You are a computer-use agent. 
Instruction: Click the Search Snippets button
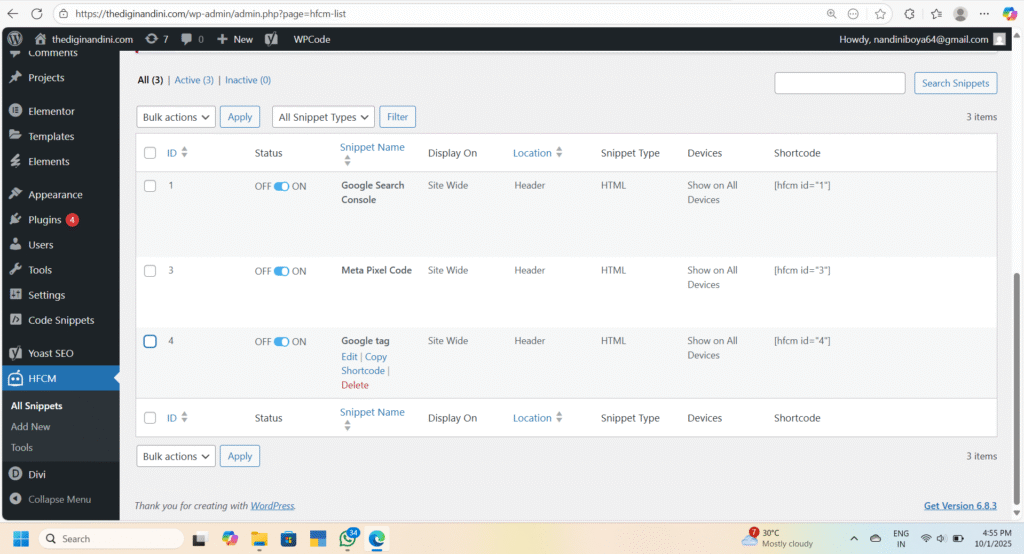[955, 83]
